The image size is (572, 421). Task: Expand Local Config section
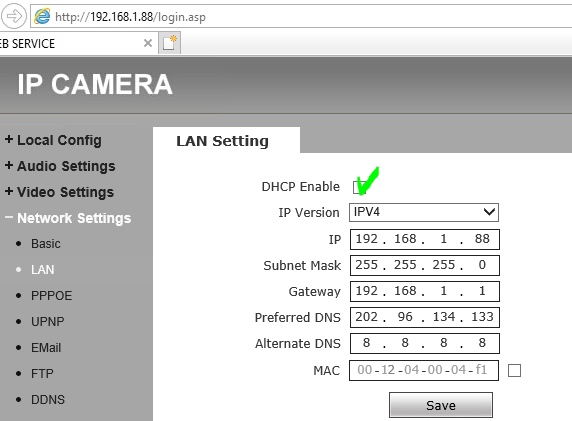pos(53,140)
